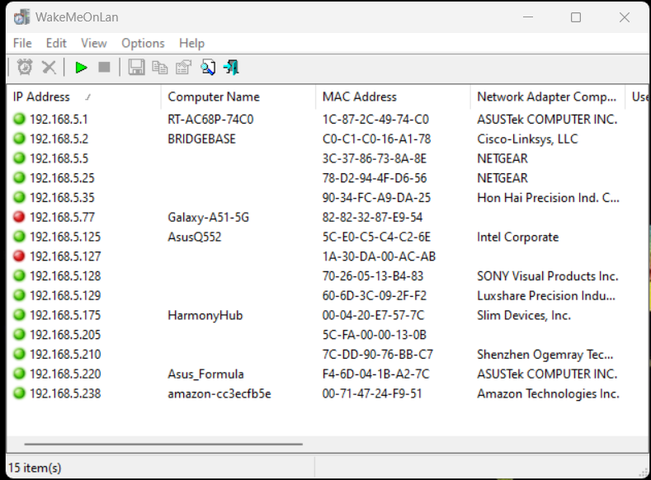This screenshot has height=480, width=651.
Task: Click the Slim Devices, Inc. entry
Action: [x=524, y=316]
